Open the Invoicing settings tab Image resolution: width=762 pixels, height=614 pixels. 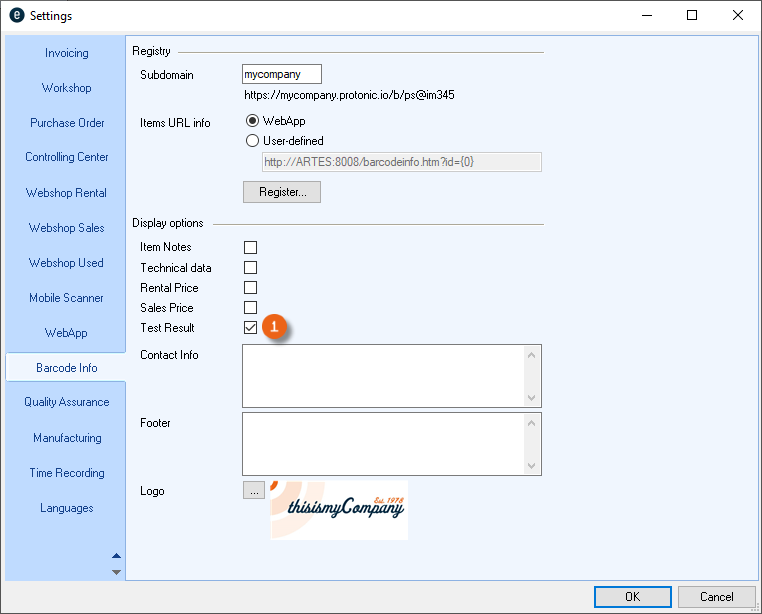coord(66,53)
